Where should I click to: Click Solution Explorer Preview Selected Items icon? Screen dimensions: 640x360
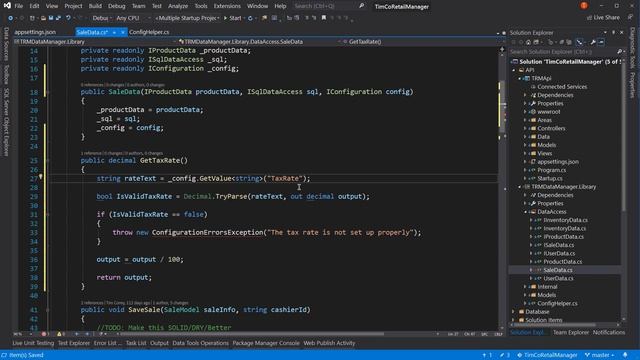click(x=601, y=42)
